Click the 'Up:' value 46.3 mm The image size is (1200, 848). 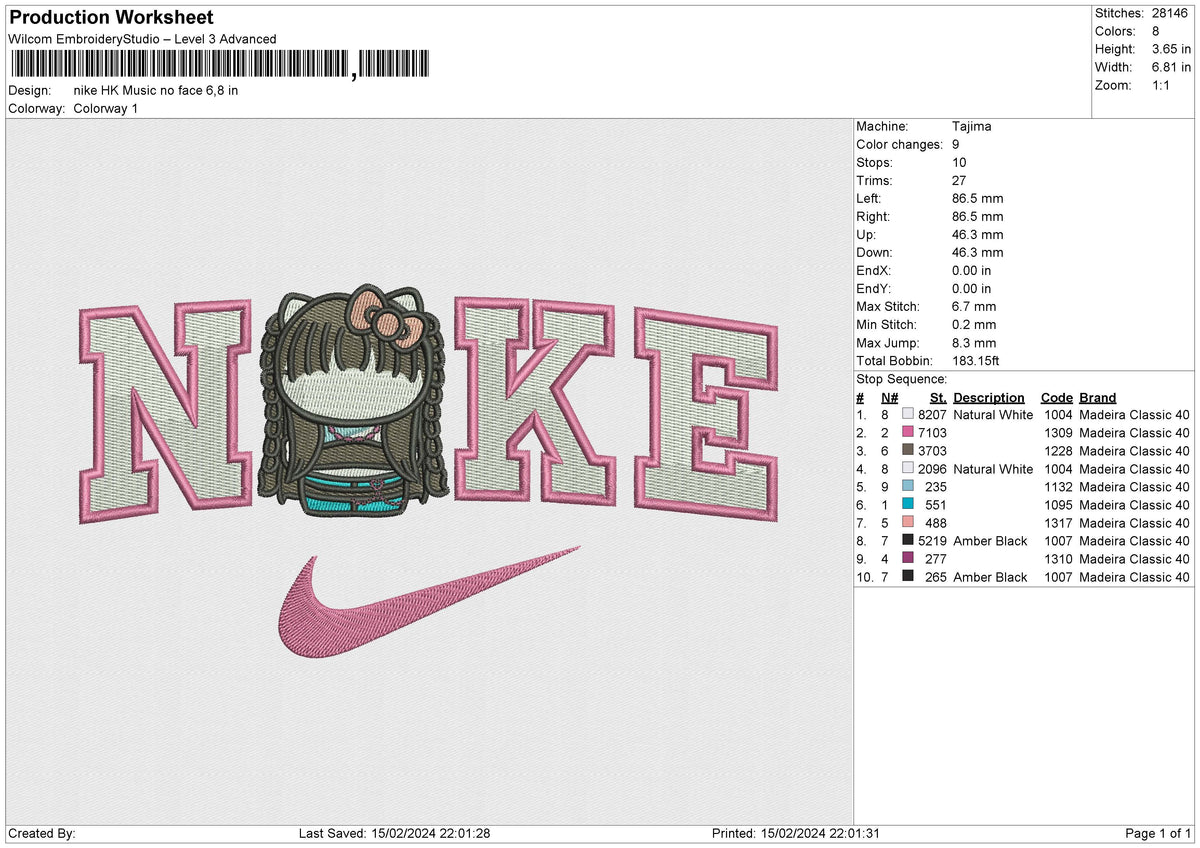click(978, 235)
